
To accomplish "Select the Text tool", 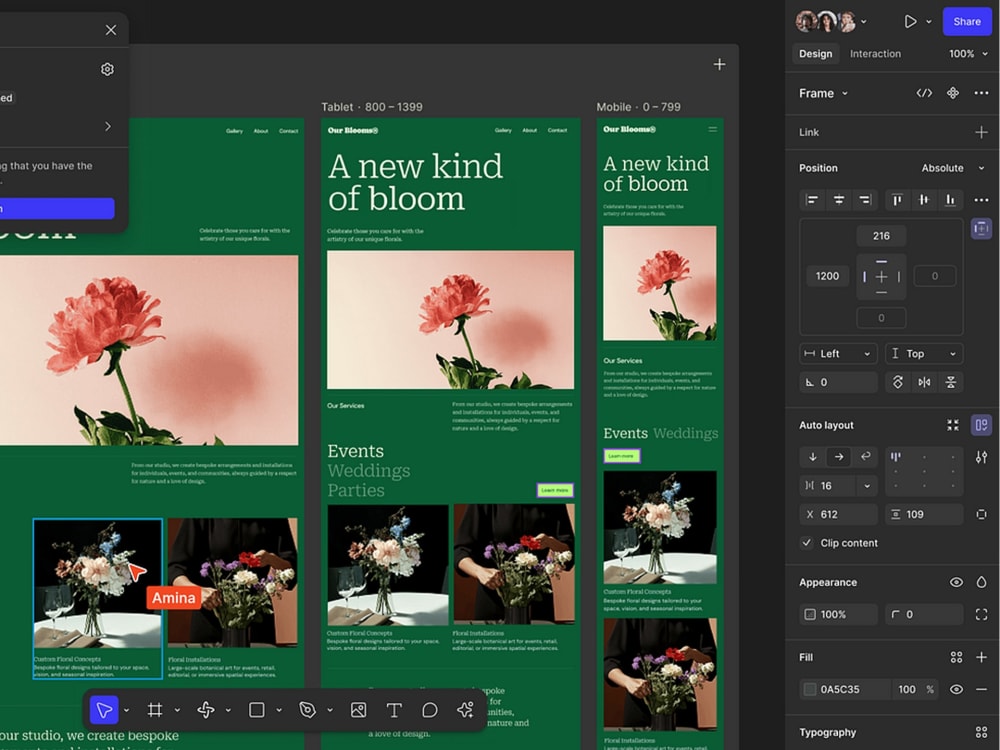I will click(x=394, y=710).
